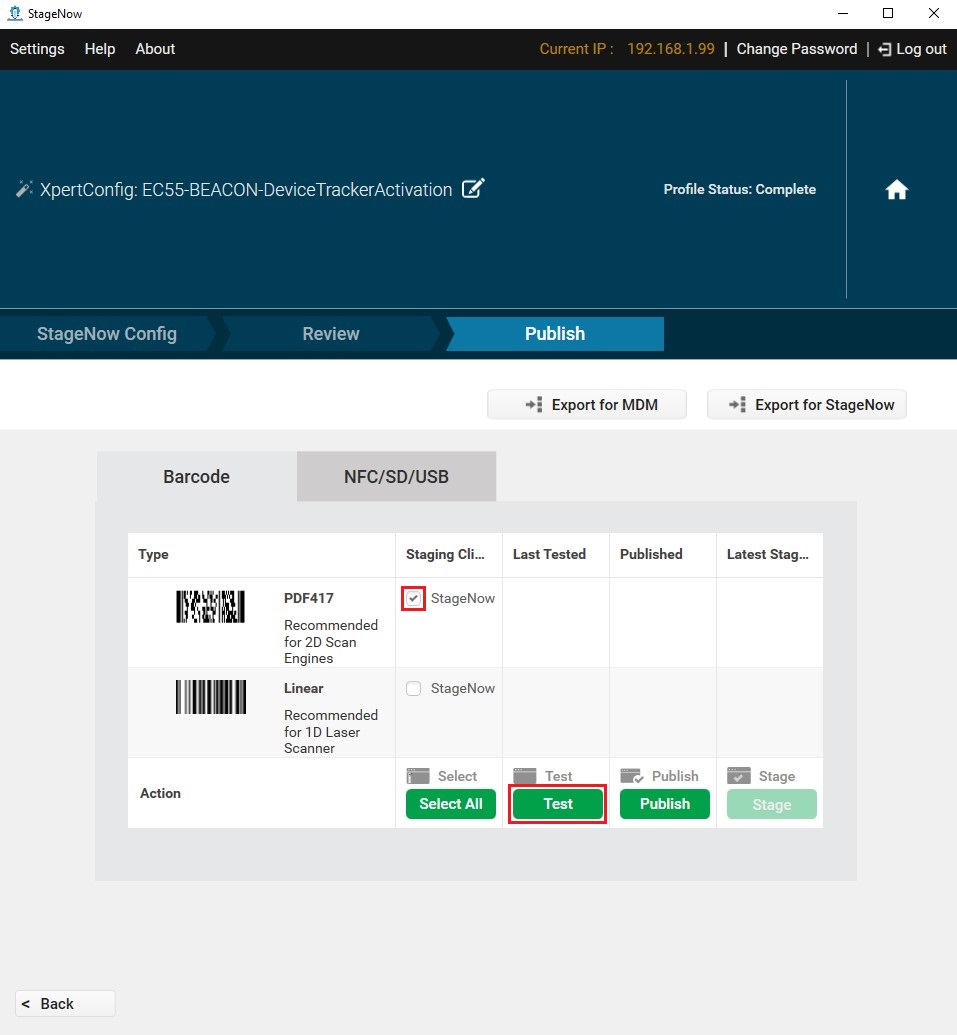Enable the StageNow checkbox for Linear barcode
Image resolution: width=957 pixels, height=1035 pixels.
tap(414, 688)
